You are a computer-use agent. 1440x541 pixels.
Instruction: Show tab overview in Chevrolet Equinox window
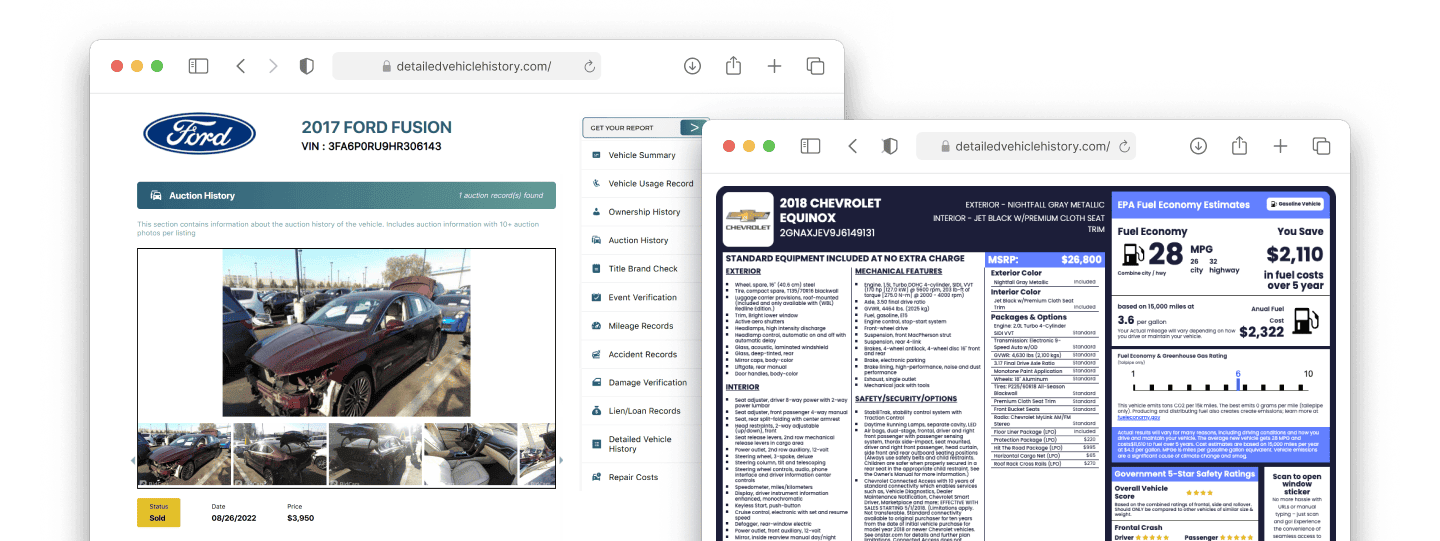click(1321, 146)
